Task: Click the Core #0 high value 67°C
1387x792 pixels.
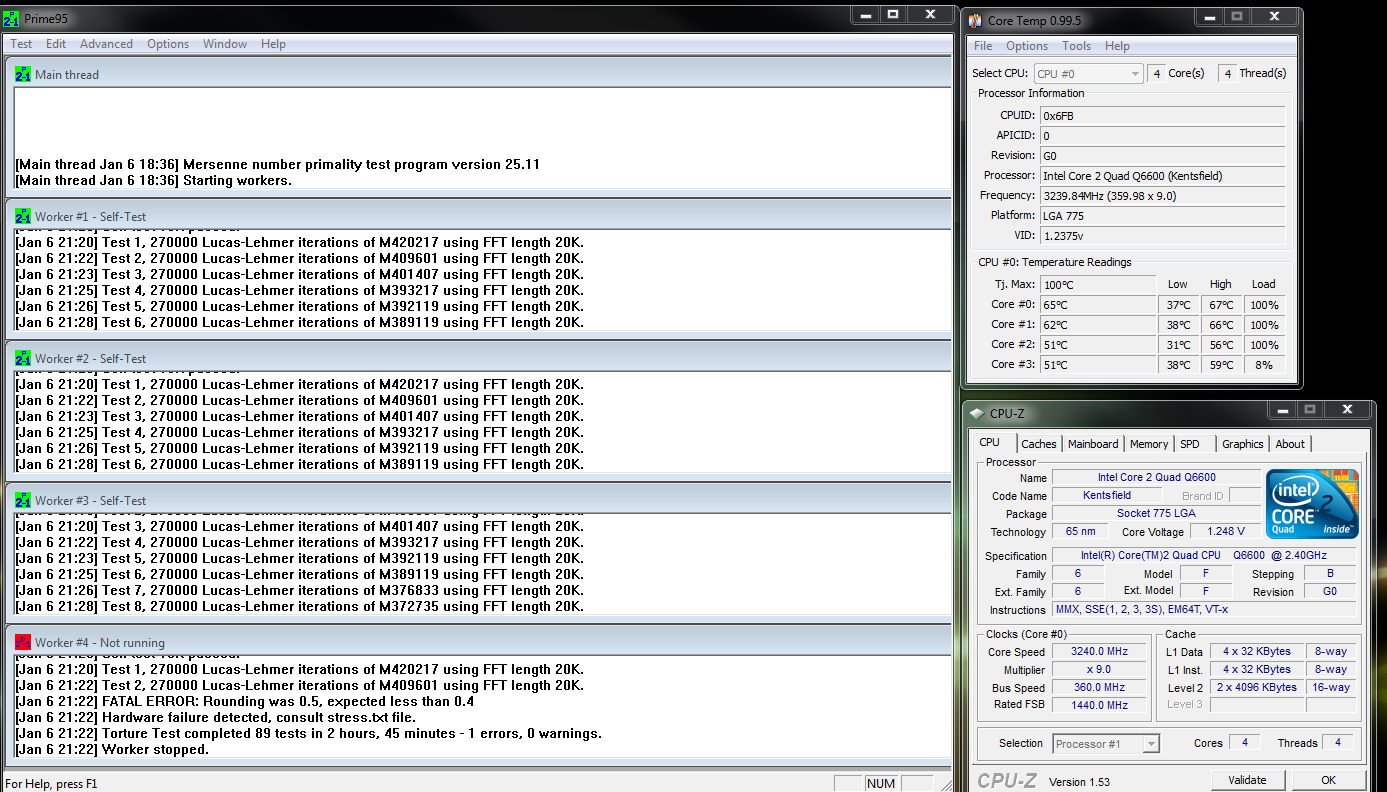Action: click(x=1221, y=305)
